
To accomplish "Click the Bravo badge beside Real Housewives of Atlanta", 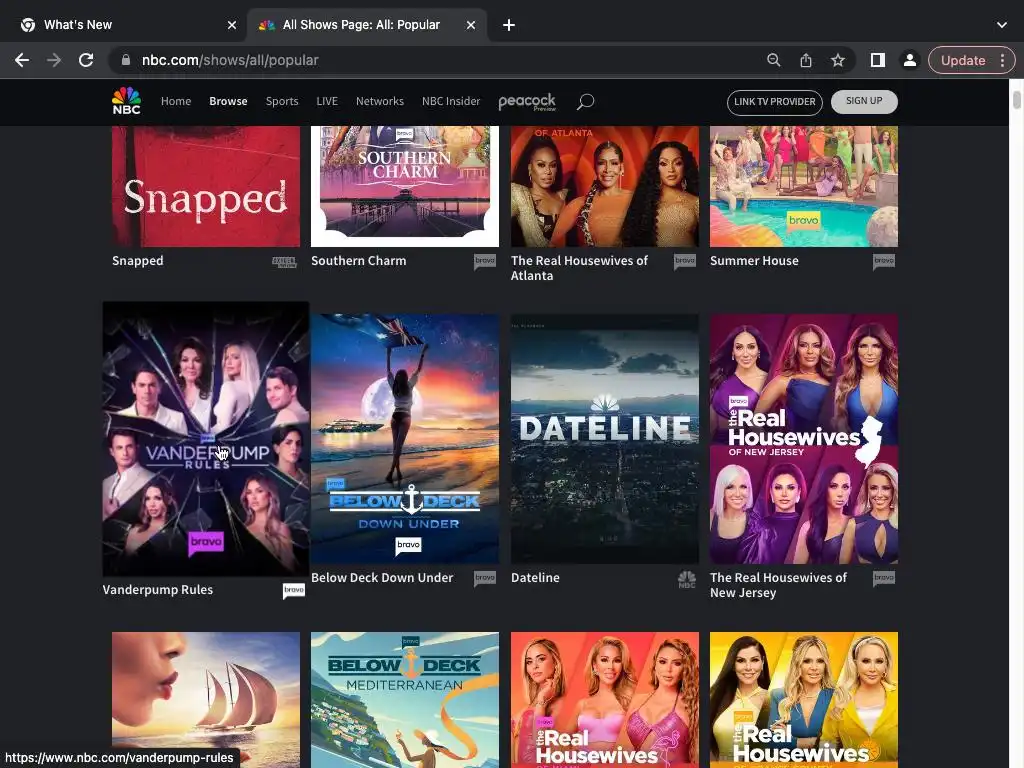I will pos(684,261).
